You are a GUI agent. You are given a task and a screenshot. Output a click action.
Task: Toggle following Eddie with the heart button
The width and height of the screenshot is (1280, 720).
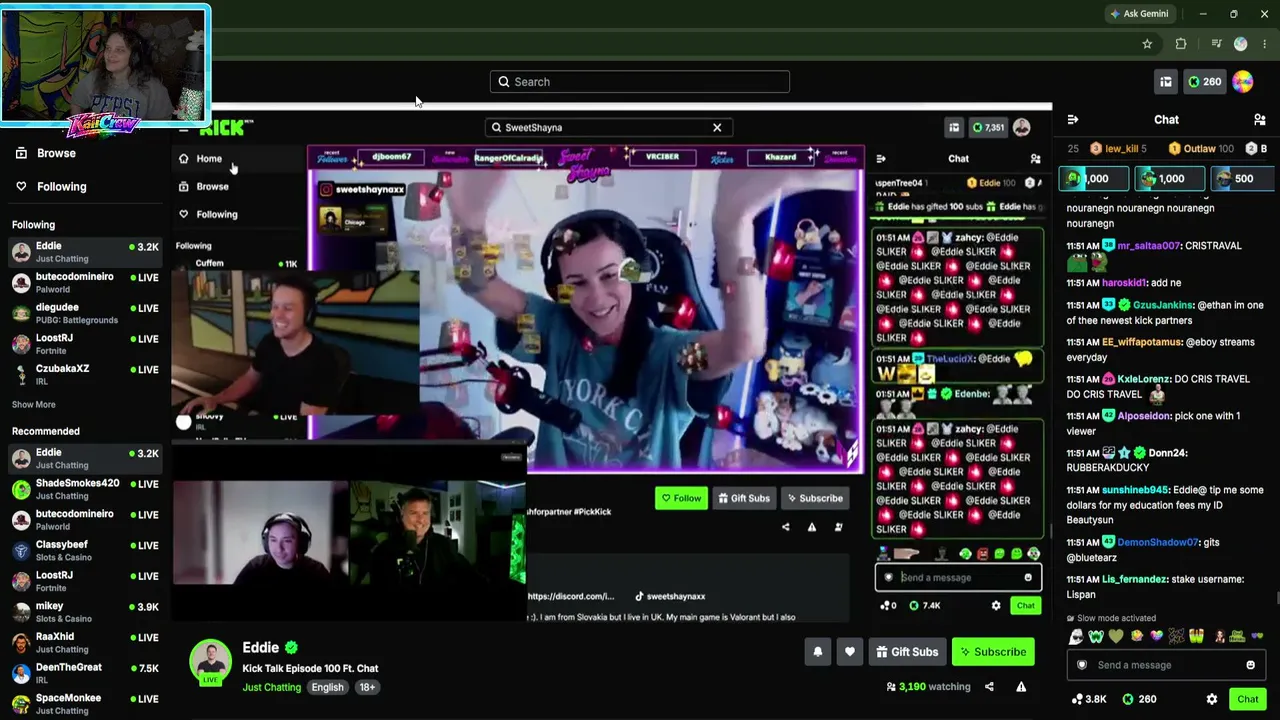tap(850, 652)
